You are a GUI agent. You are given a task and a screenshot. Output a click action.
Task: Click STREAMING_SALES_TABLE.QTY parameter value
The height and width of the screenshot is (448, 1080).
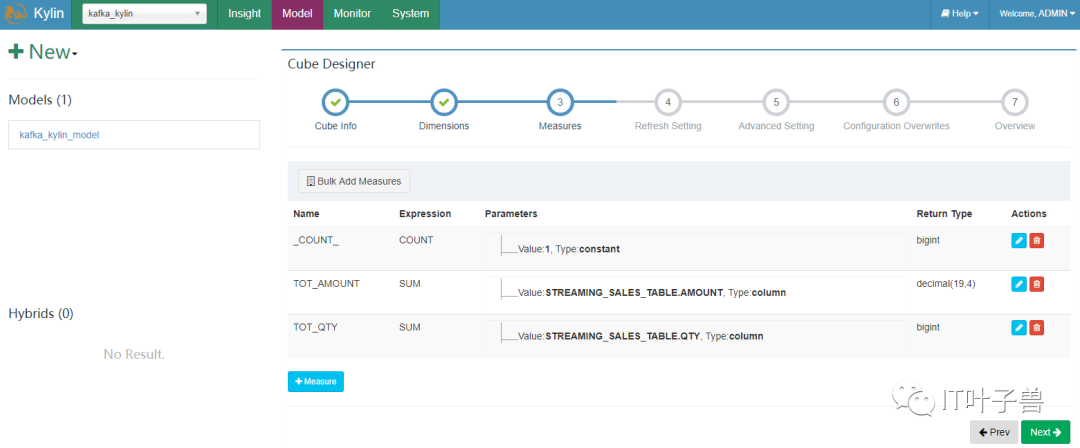[623, 336]
